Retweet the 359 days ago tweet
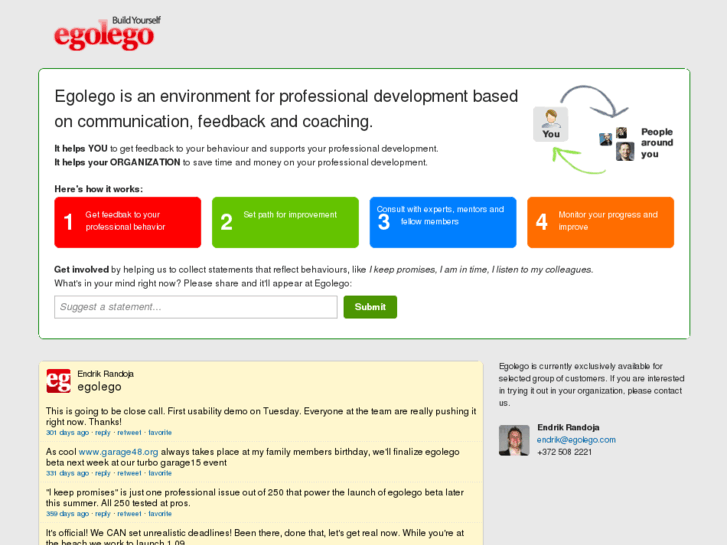The width and height of the screenshot is (727, 545). [x=129, y=514]
